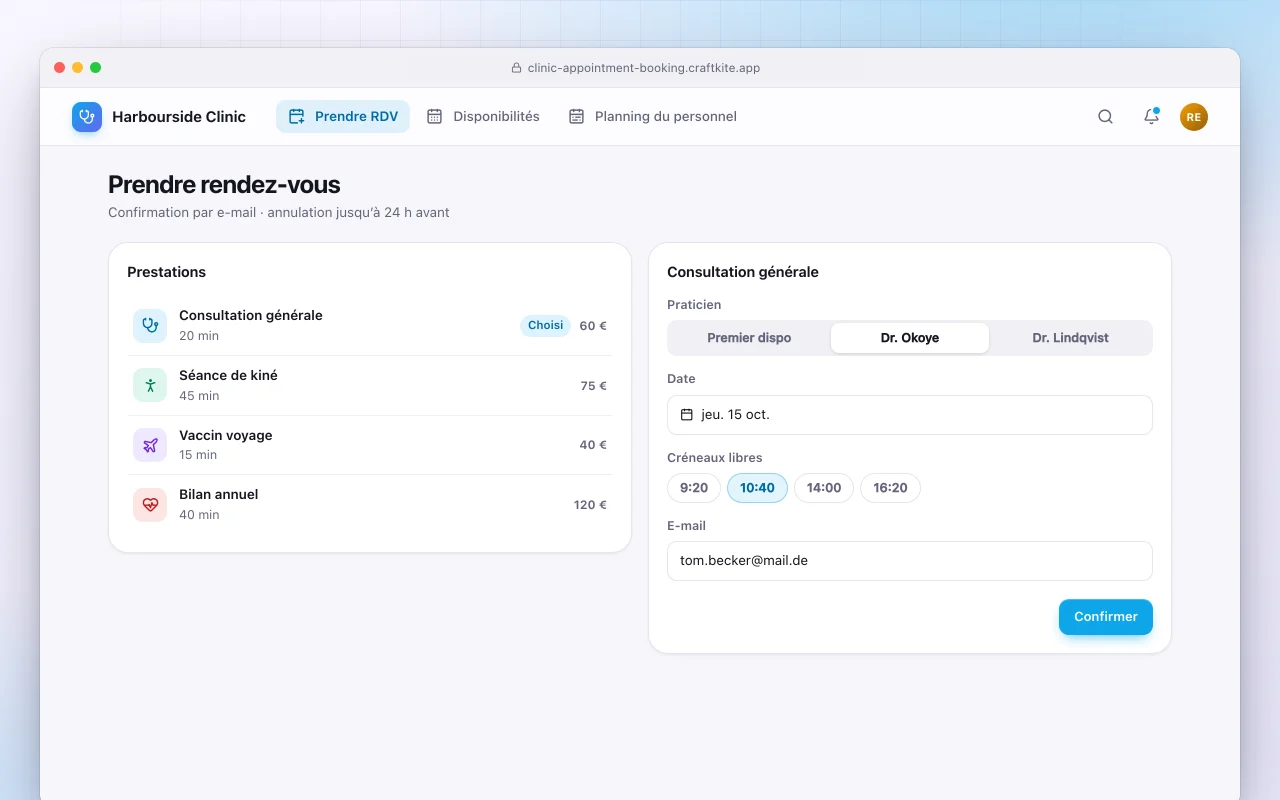Click the lock icon in the address bar

tap(516, 68)
